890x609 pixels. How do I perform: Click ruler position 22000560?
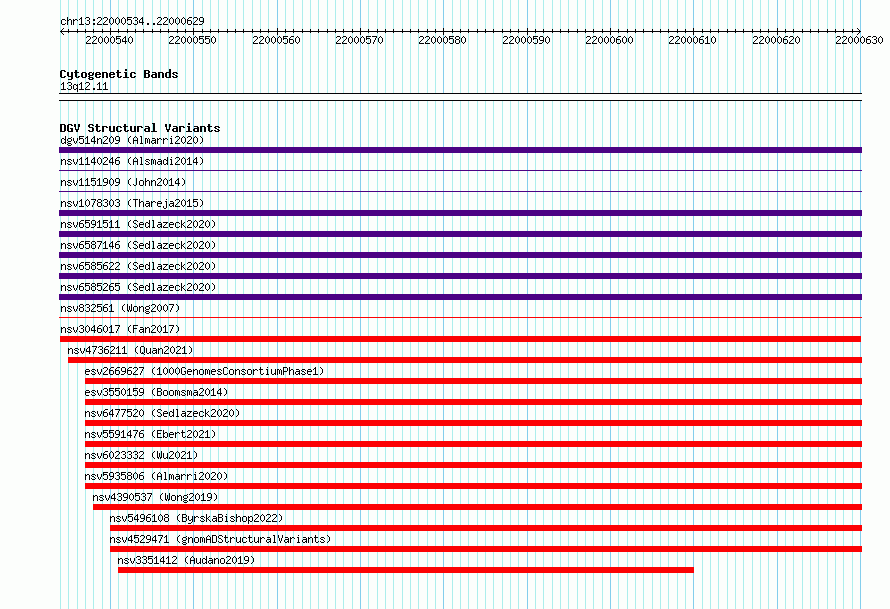276,40
